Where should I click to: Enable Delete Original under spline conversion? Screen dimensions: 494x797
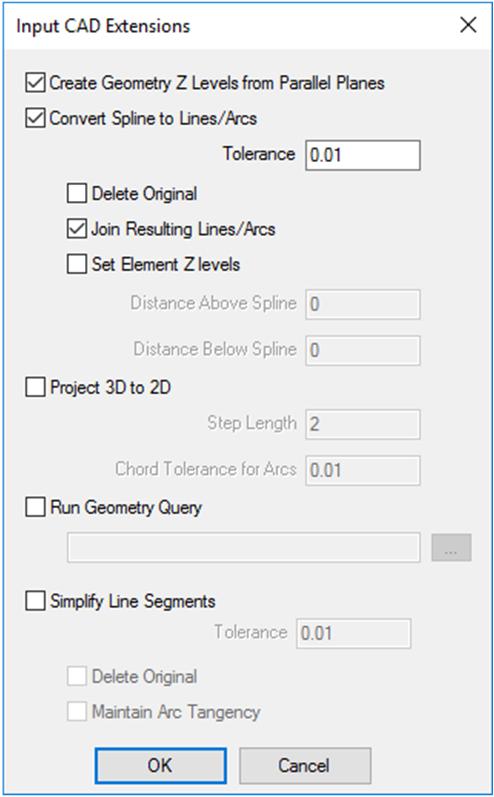pos(77,194)
